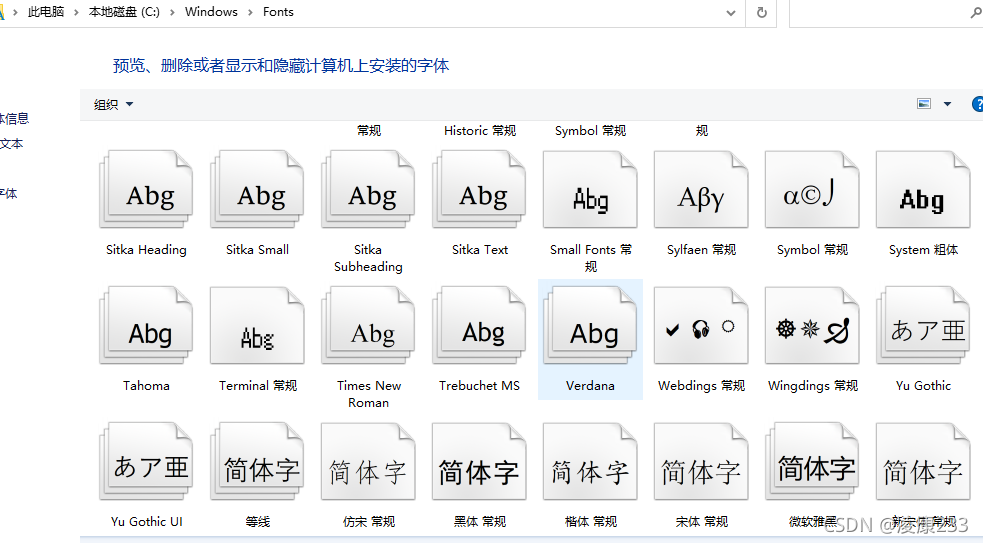Select the 微软雅黑 font icon
The image size is (983, 543).
coord(812,461)
